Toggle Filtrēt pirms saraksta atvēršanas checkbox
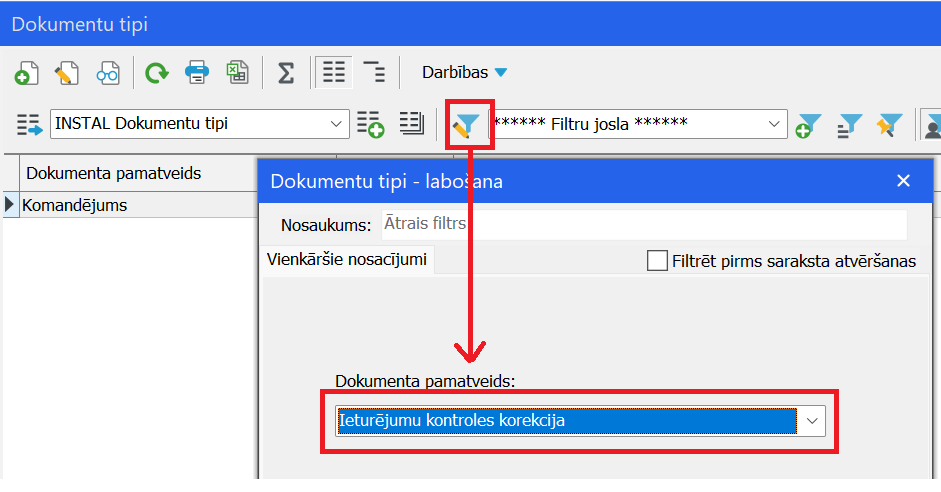Viewport: 941px width, 492px height. pyautogui.click(x=657, y=261)
